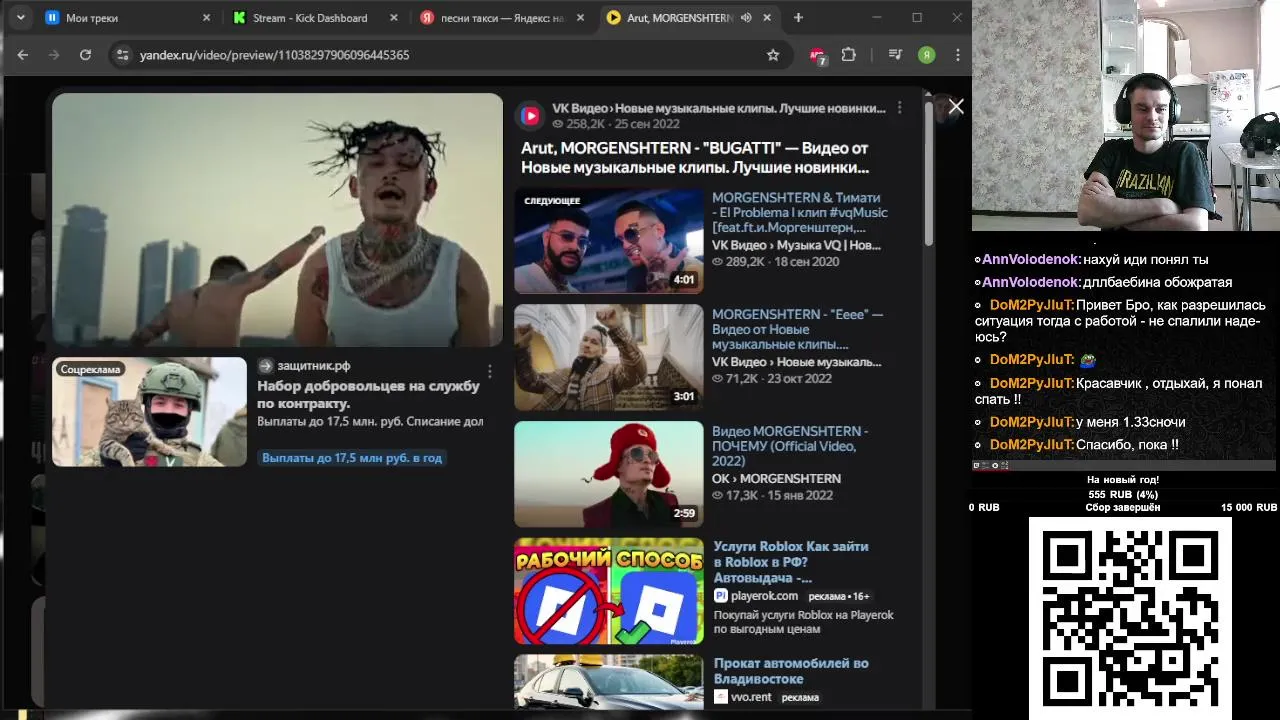Open the vvo.rent ad source link
Screen dimensions: 1280x720
coord(750,697)
